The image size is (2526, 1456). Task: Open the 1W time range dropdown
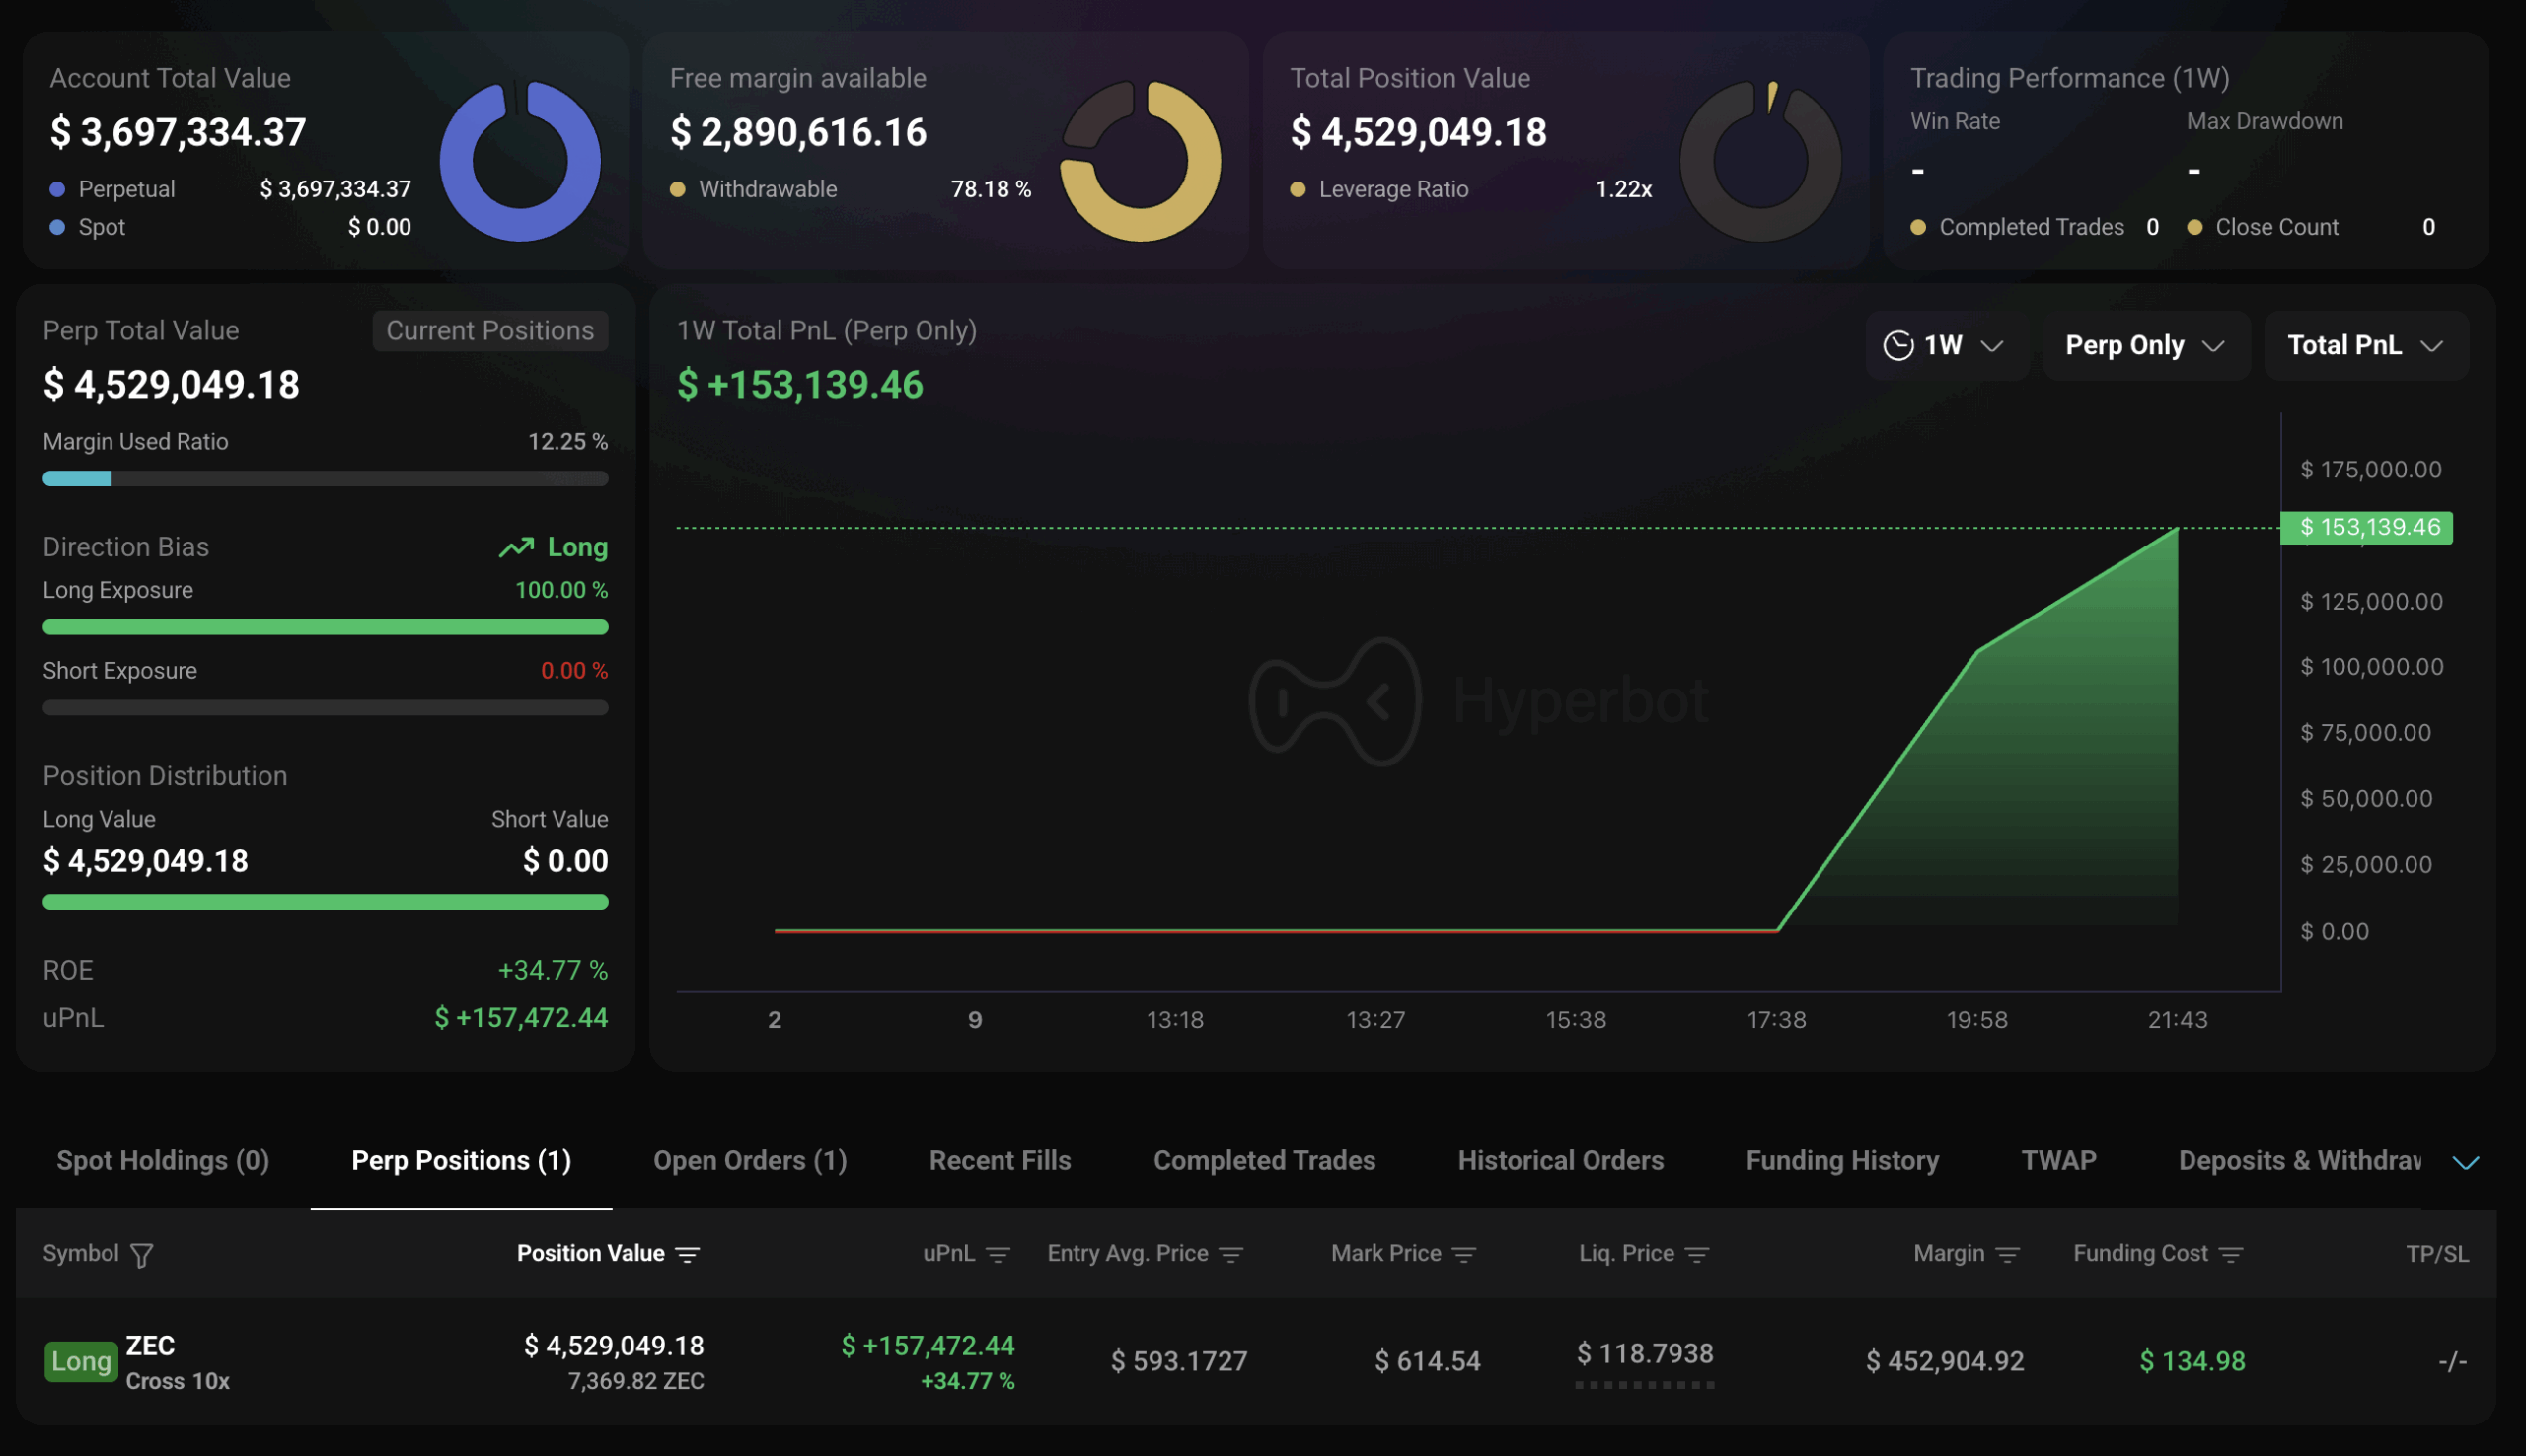pos(1945,346)
